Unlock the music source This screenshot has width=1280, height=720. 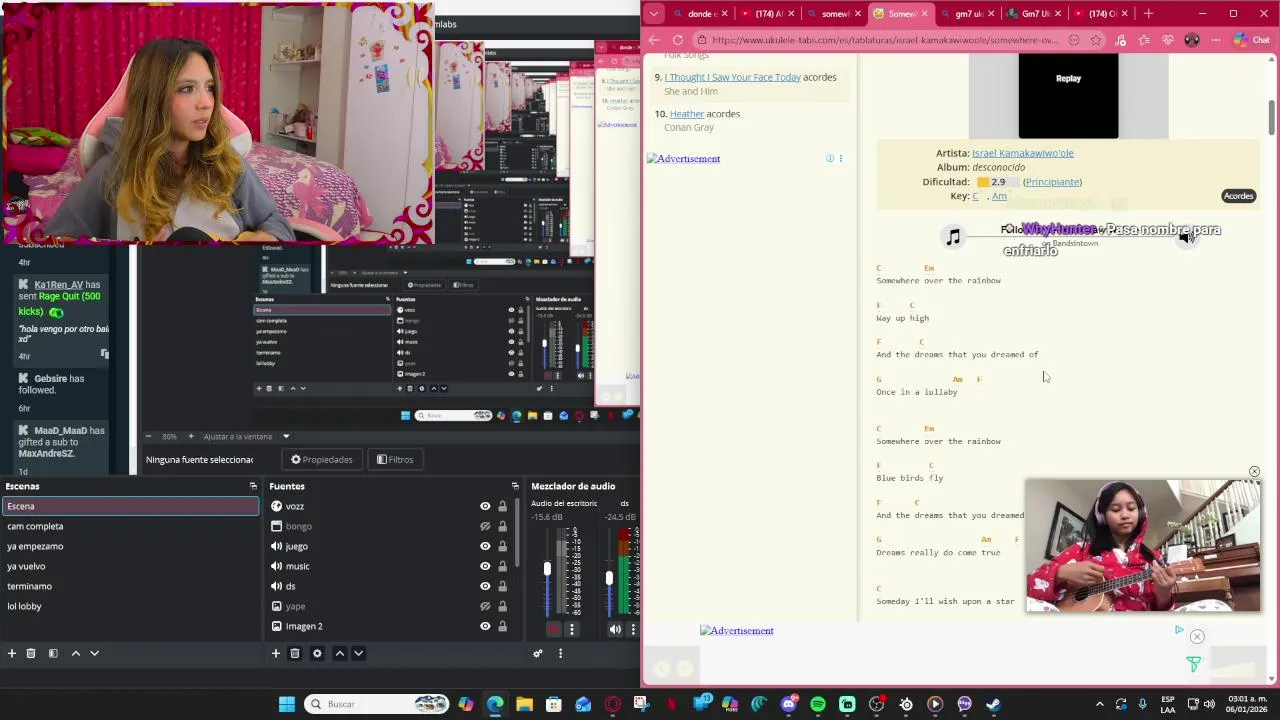click(x=502, y=566)
